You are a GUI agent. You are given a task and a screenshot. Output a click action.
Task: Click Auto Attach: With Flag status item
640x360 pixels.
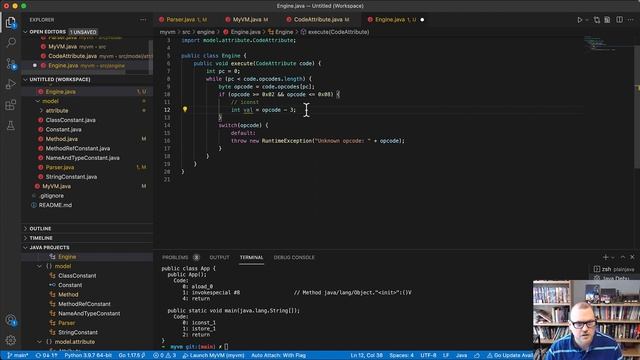click(278, 356)
